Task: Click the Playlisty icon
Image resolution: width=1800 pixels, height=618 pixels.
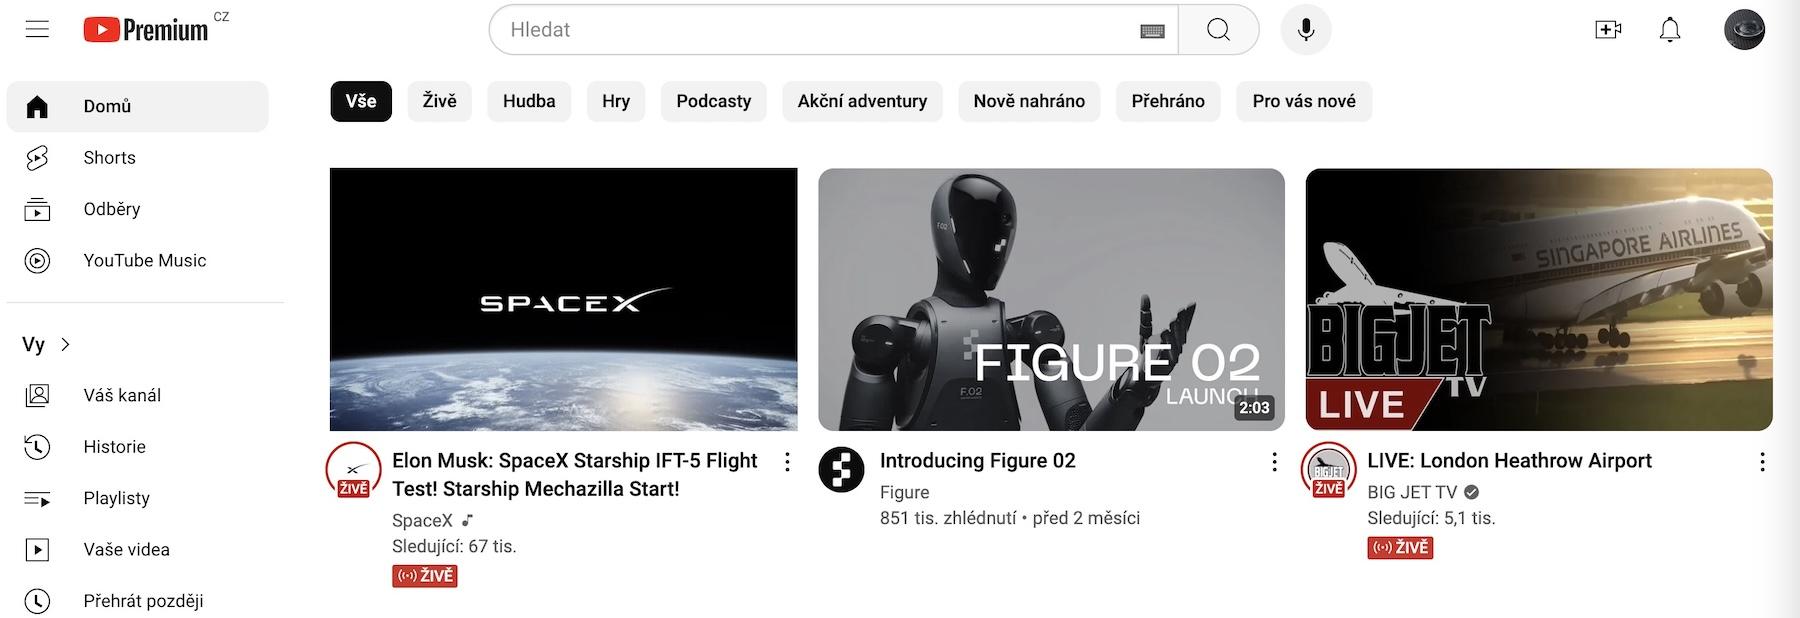Action: 37,498
